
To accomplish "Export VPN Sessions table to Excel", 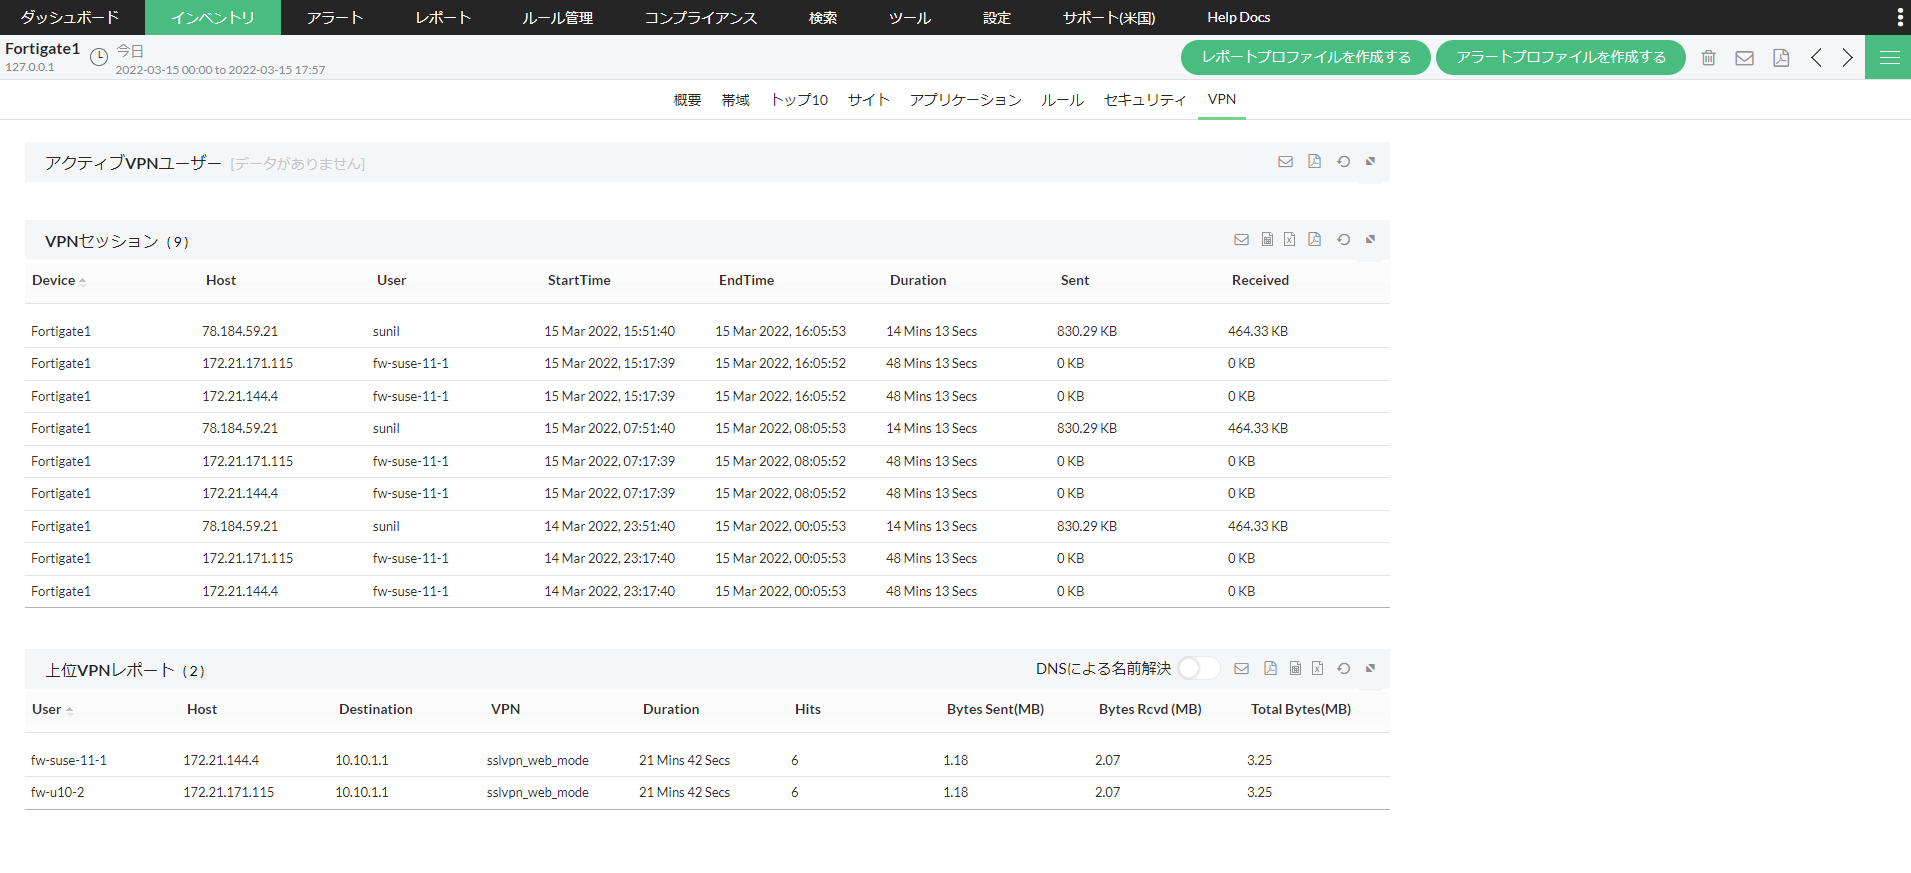I will (x=1289, y=240).
